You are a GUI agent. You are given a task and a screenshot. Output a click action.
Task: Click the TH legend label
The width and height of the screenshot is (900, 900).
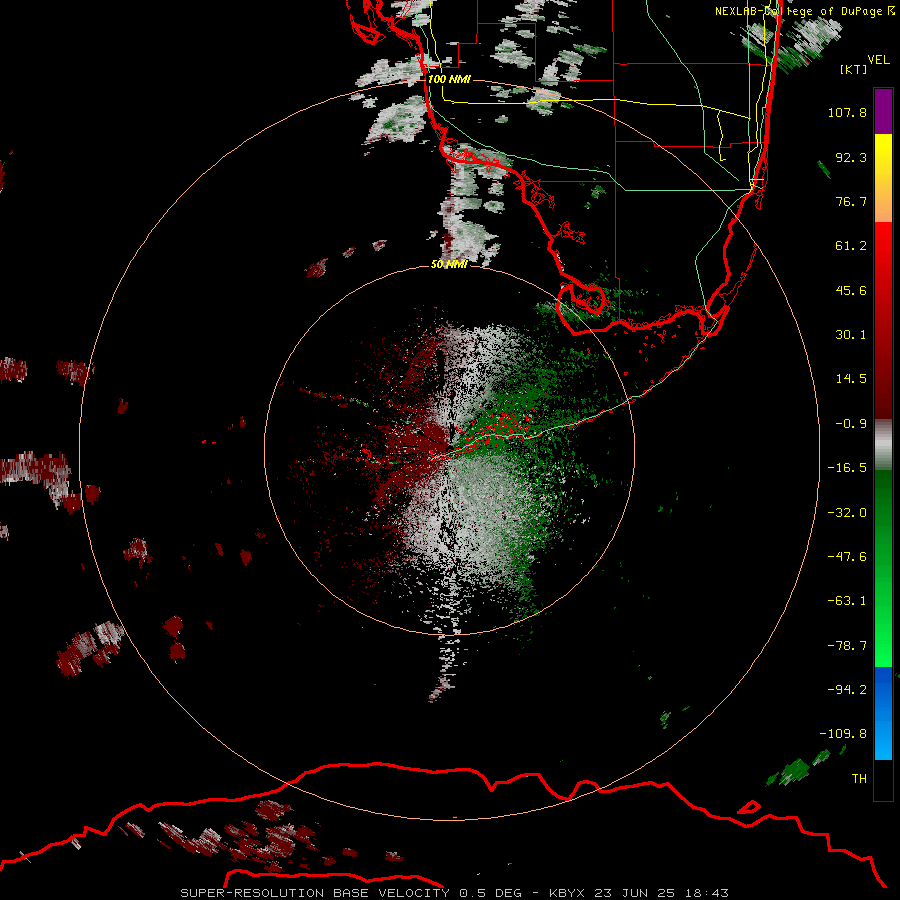pyautogui.click(x=859, y=779)
